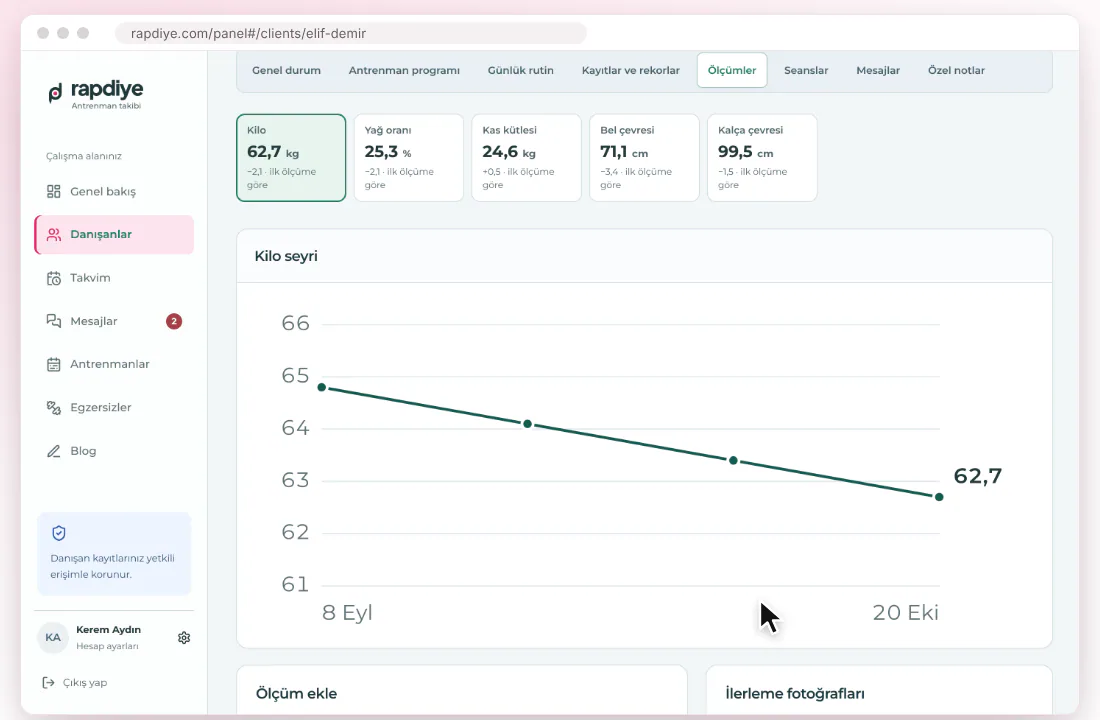Open Genel bakış dashboard icon
Viewport: 1100px width, 720px height.
coord(53,192)
